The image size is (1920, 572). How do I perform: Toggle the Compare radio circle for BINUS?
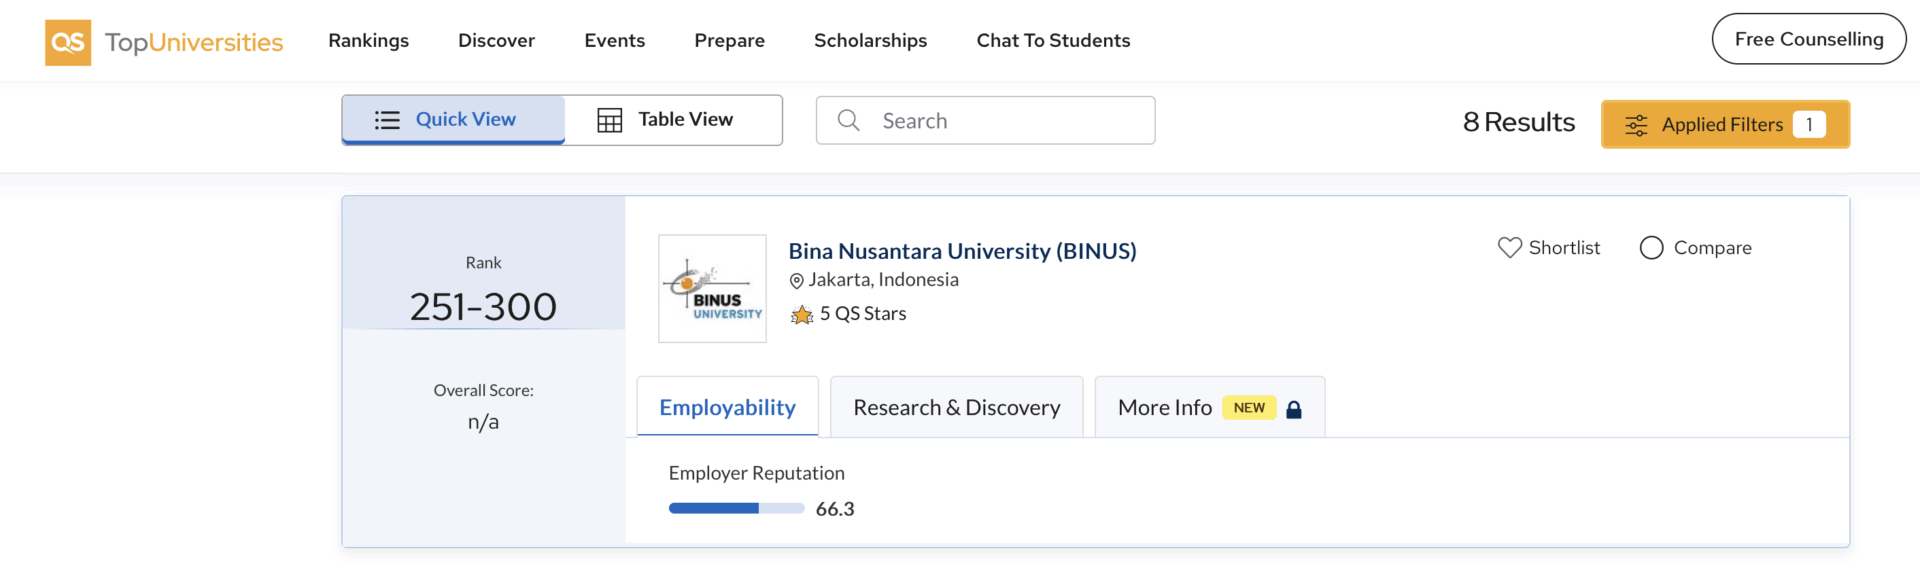point(1652,247)
